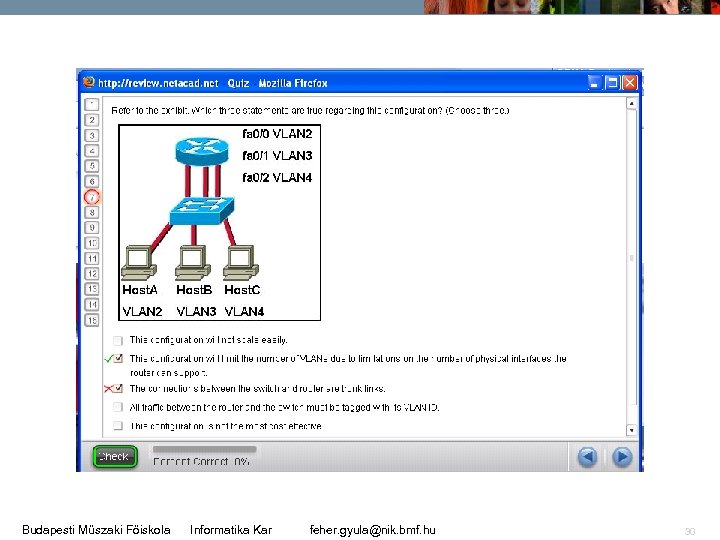Jump to question 6 in sidebar
This screenshot has width=720, height=540.
(x=92, y=181)
